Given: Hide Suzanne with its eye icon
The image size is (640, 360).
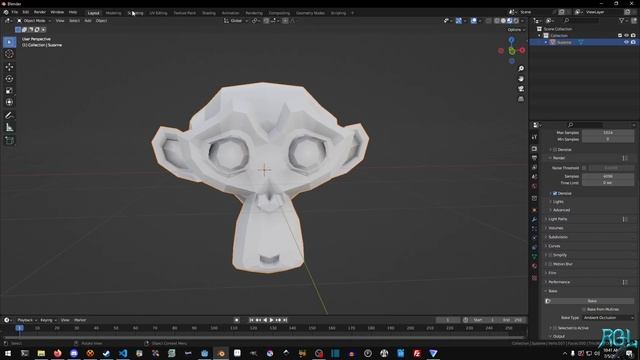Looking at the screenshot, I should click(626, 42).
